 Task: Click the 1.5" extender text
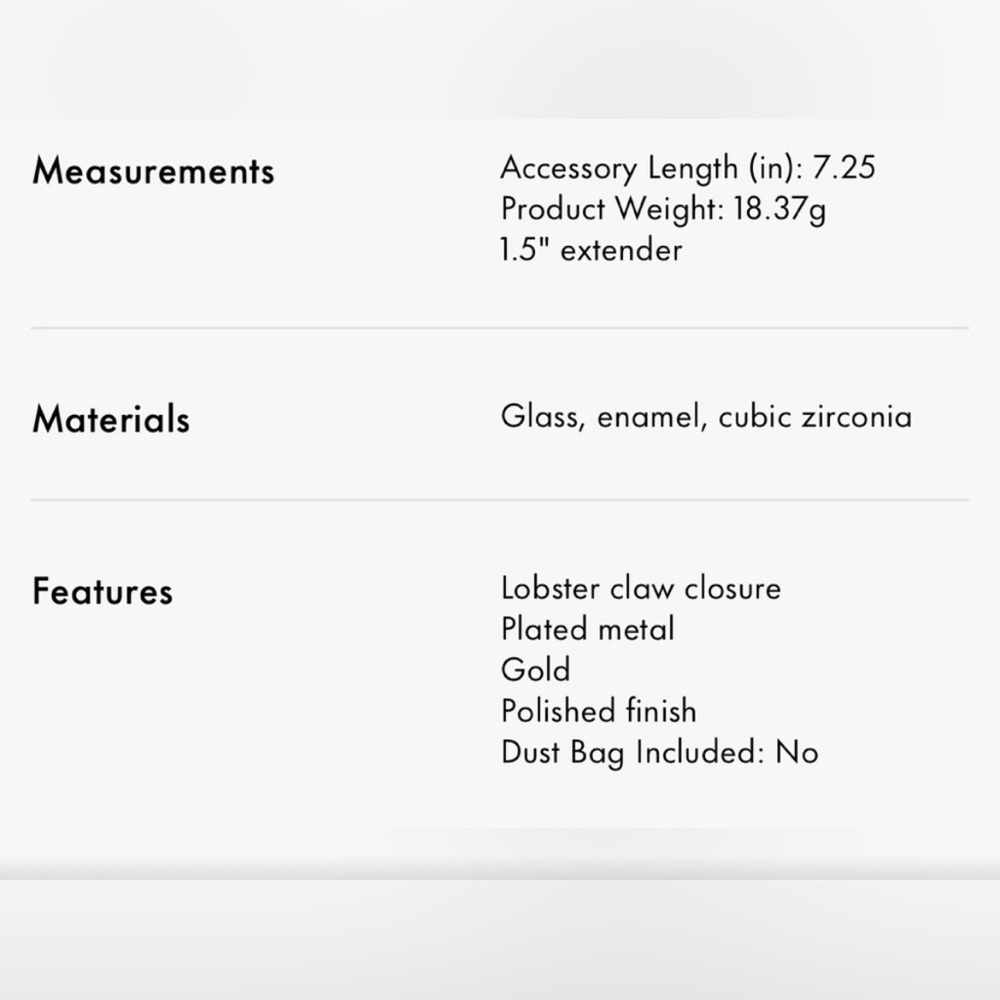pyautogui.click(x=591, y=249)
